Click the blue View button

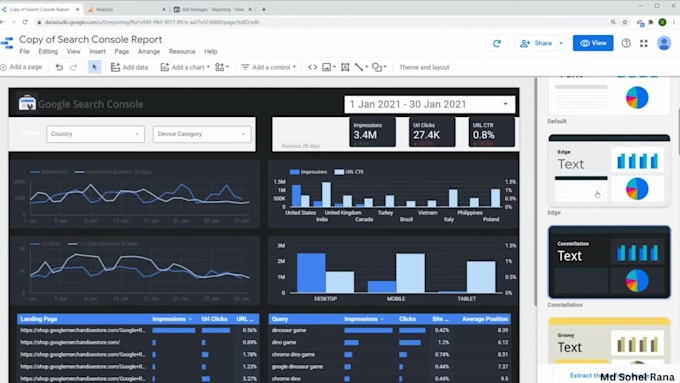click(x=593, y=43)
